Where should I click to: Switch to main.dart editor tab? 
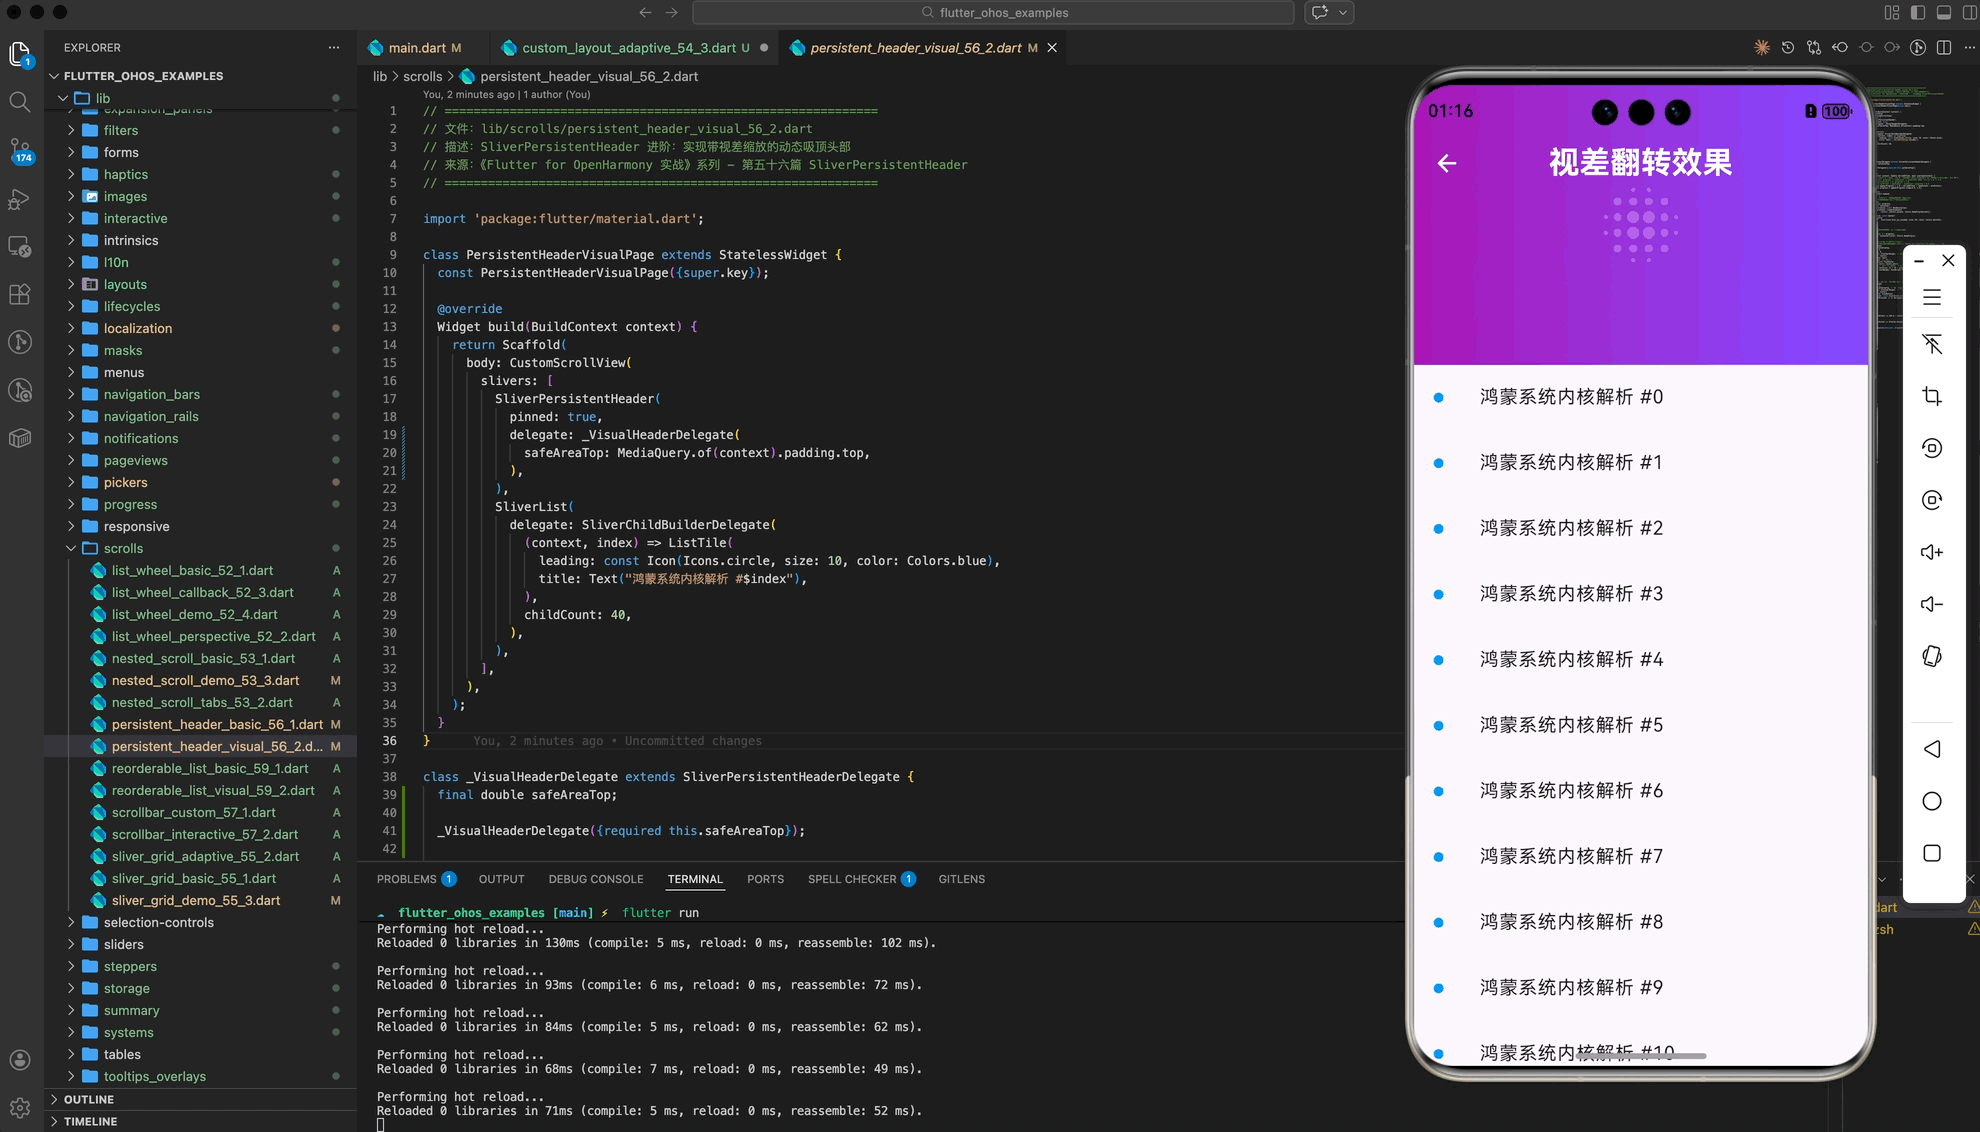point(416,48)
